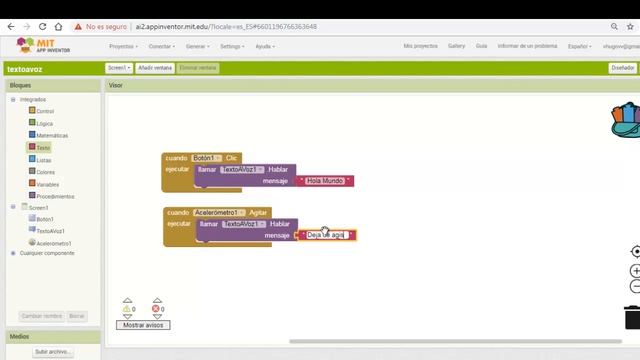This screenshot has width=640, height=360.
Task: Open the Guía link
Action: click(x=481, y=46)
